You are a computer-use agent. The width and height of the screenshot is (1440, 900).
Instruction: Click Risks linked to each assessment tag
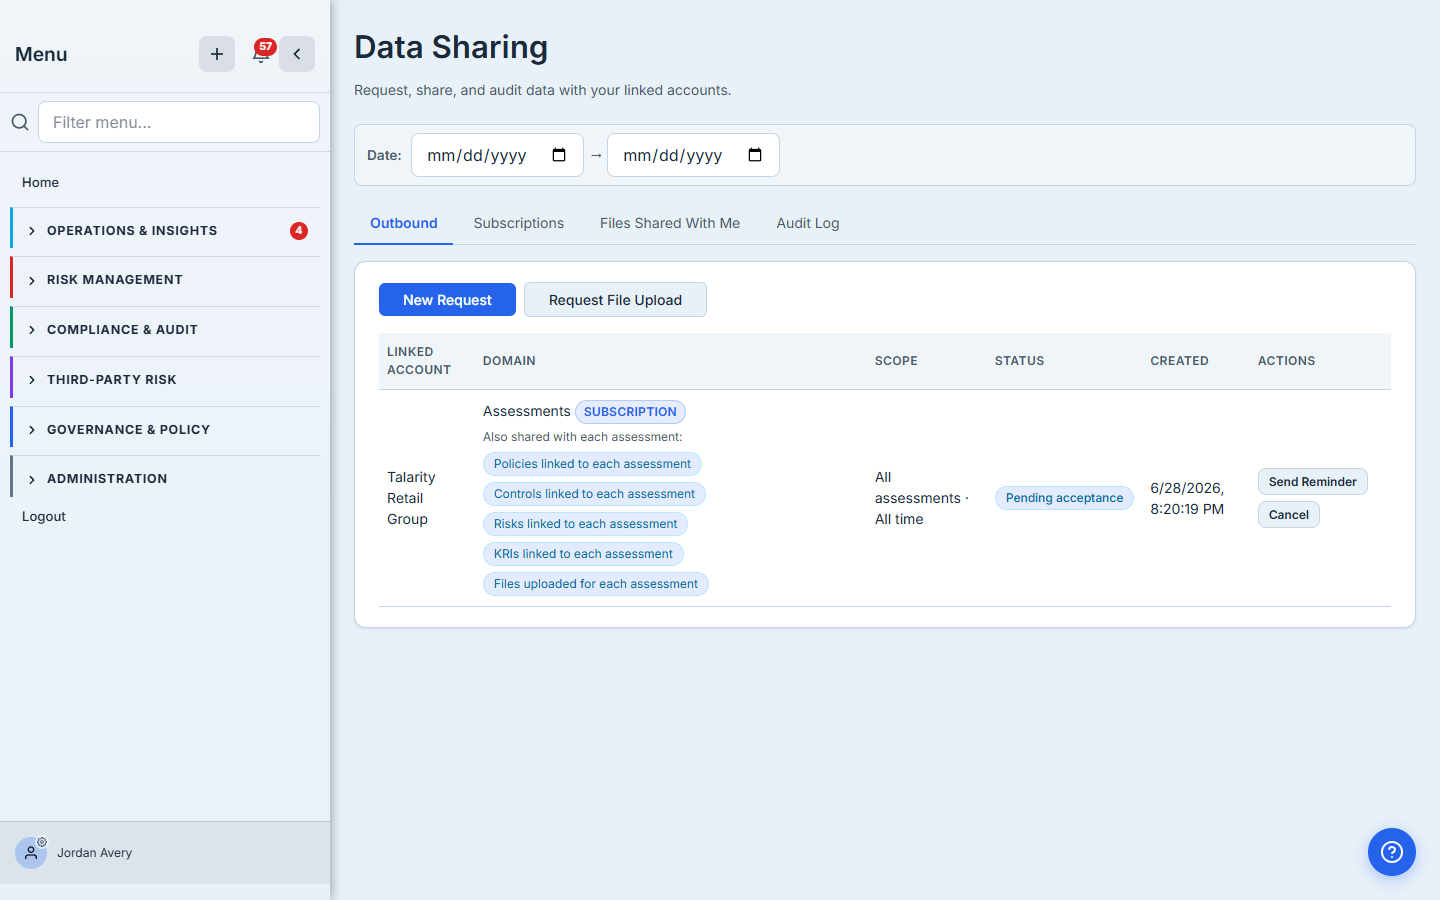coord(585,524)
